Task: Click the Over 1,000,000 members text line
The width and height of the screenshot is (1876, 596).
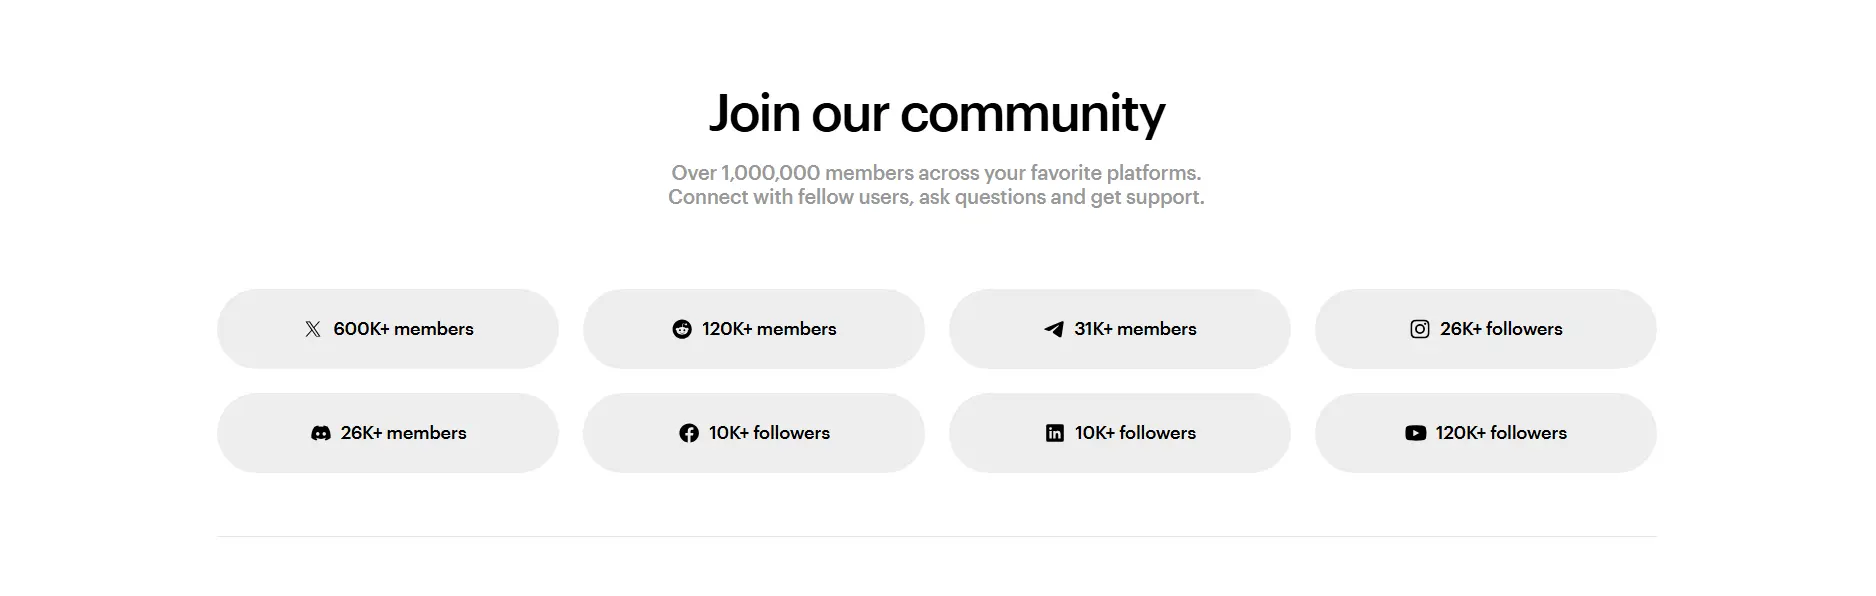Action: click(x=937, y=173)
